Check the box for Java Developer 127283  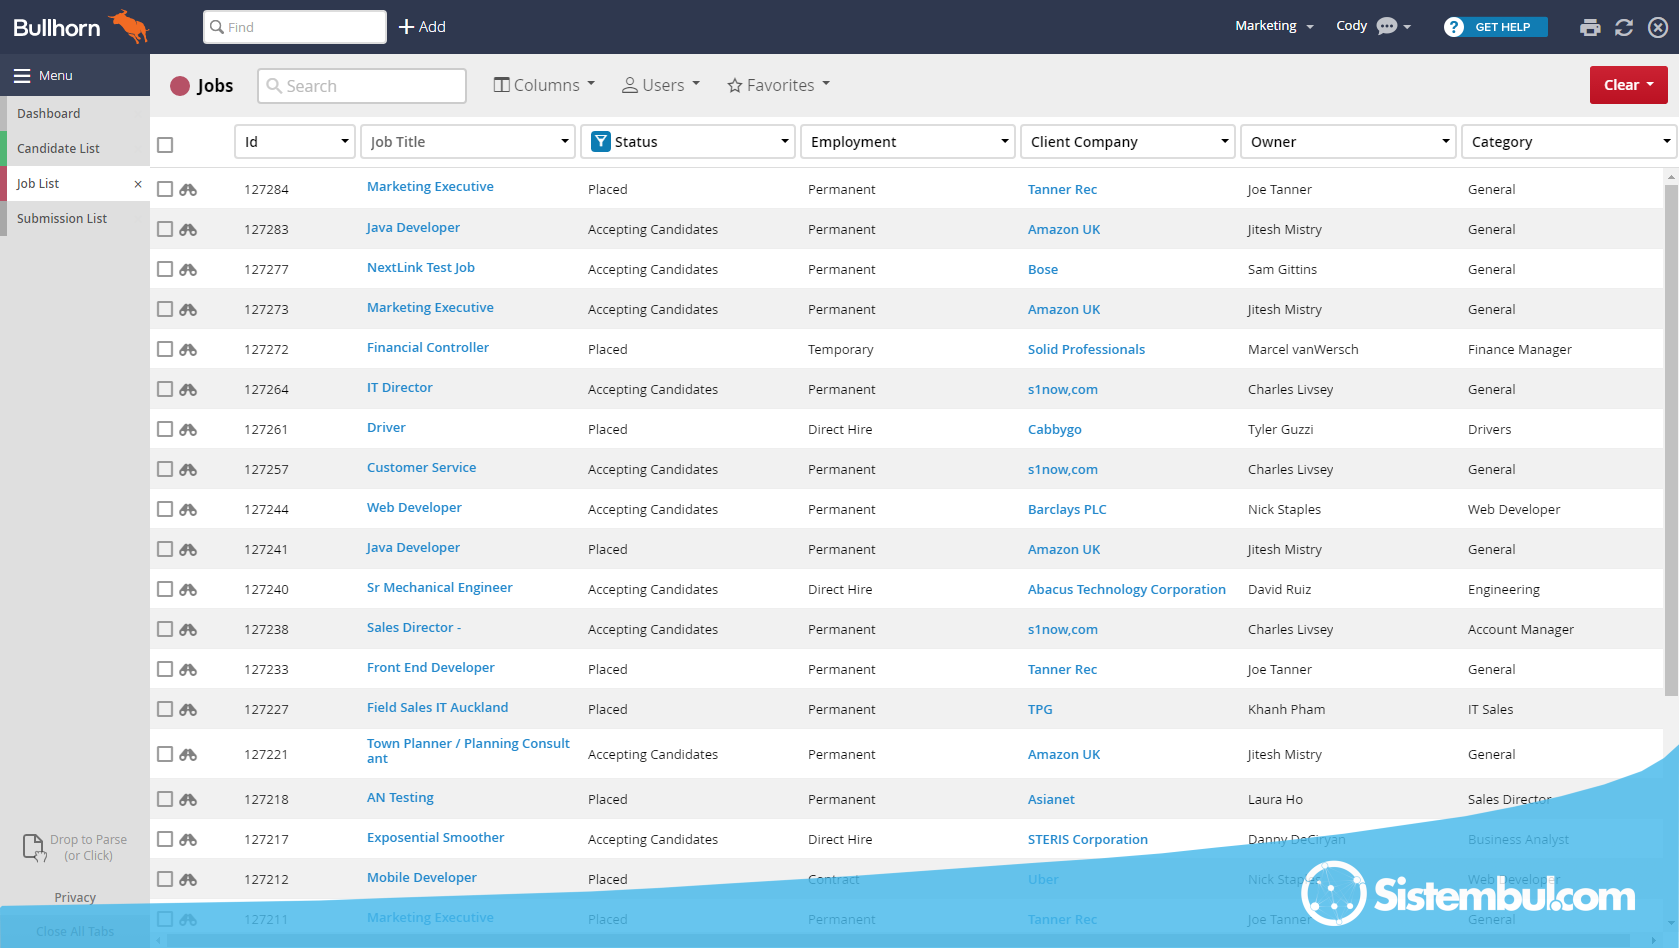click(x=165, y=229)
